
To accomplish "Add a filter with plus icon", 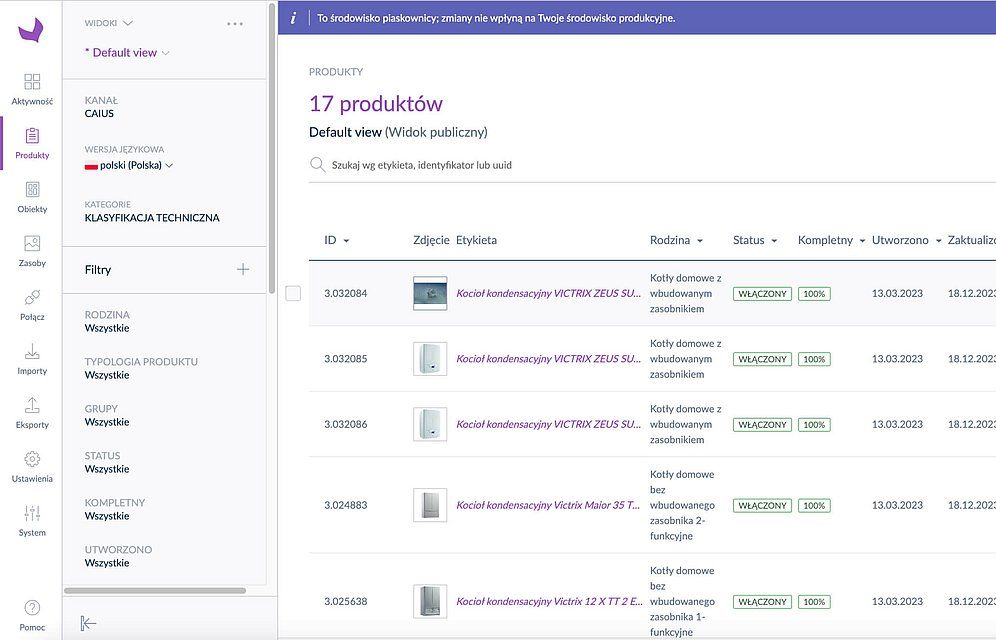I will click(x=242, y=269).
